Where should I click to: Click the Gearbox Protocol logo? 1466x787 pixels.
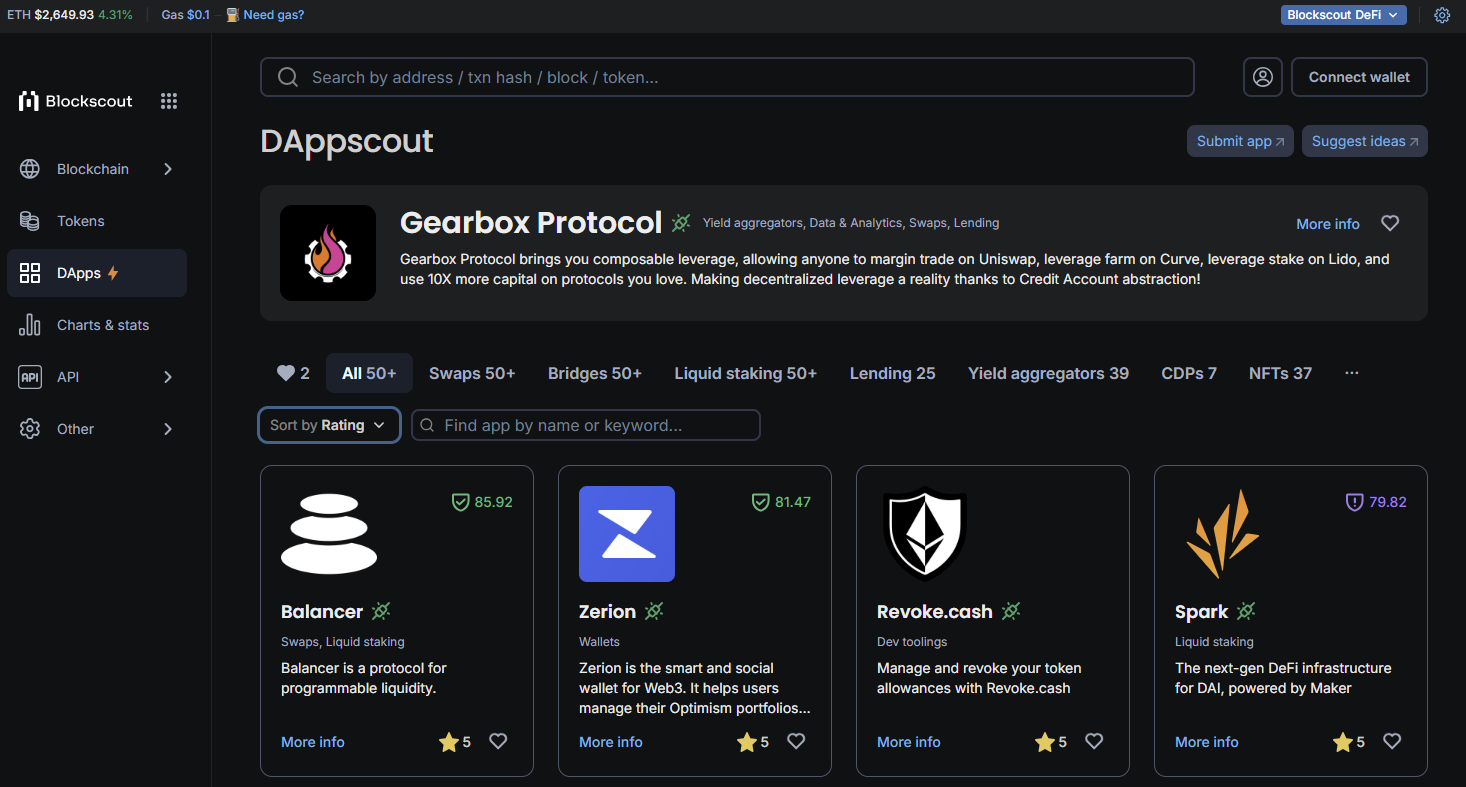click(x=328, y=253)
